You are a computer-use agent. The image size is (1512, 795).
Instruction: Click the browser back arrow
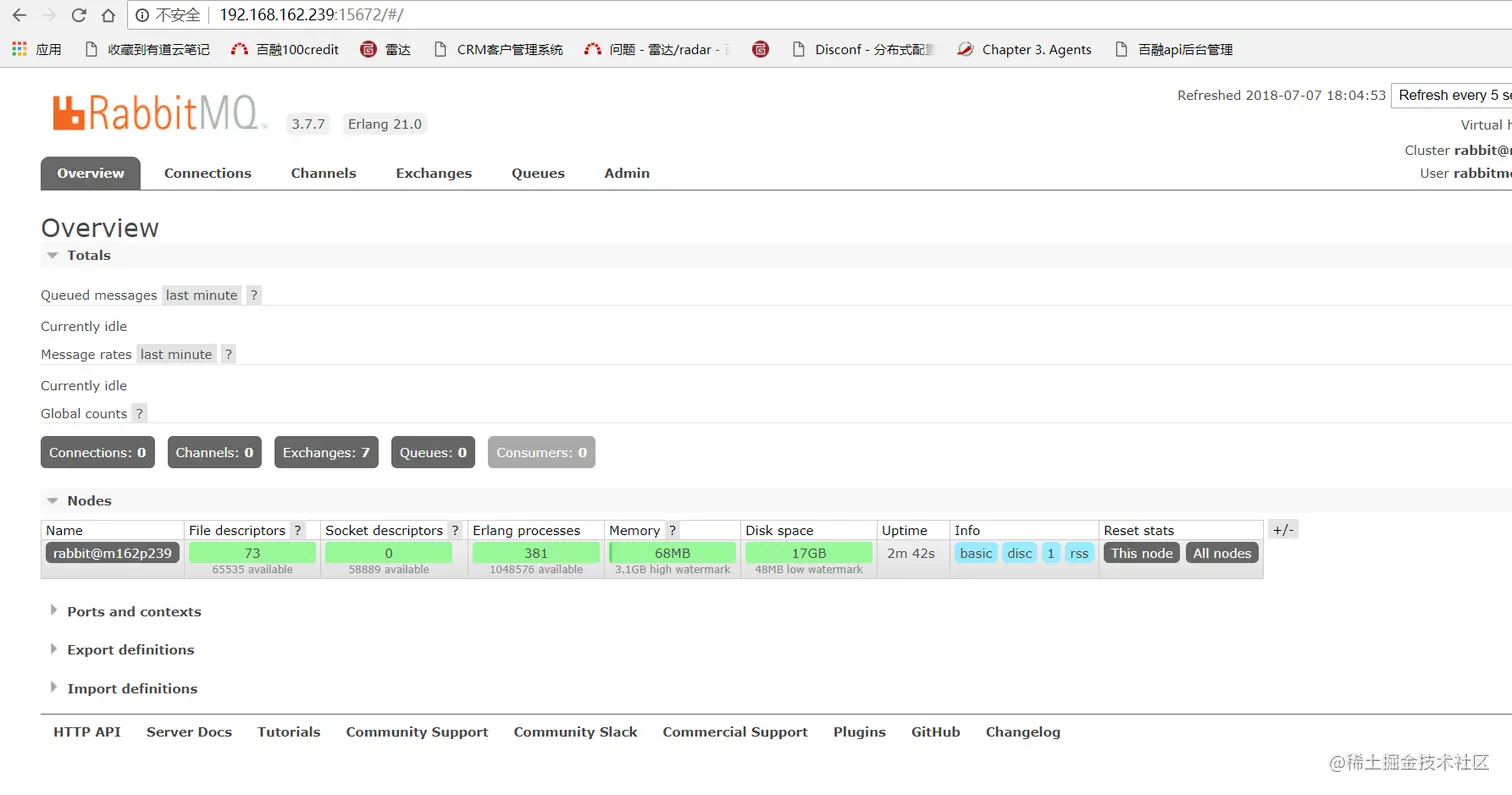click(19, 15)
